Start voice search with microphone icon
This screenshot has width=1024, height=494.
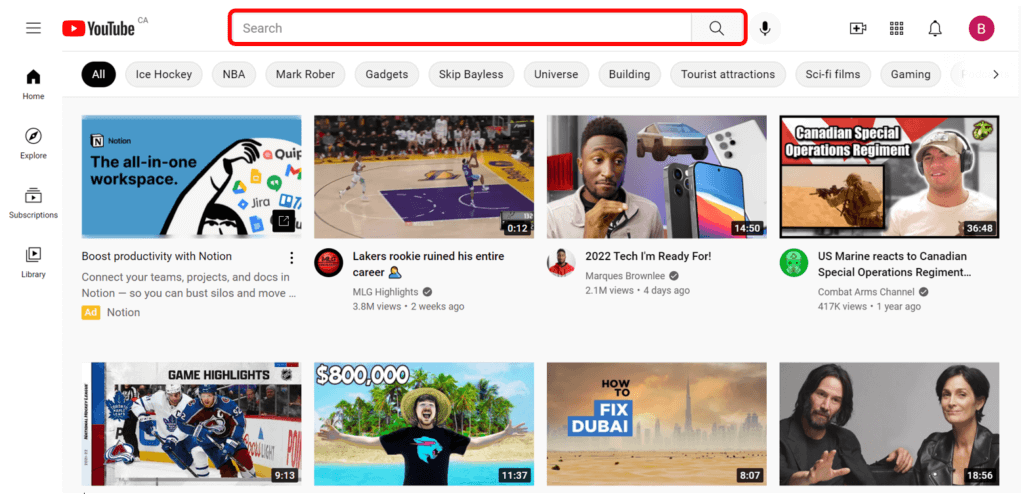coord(765,28)
